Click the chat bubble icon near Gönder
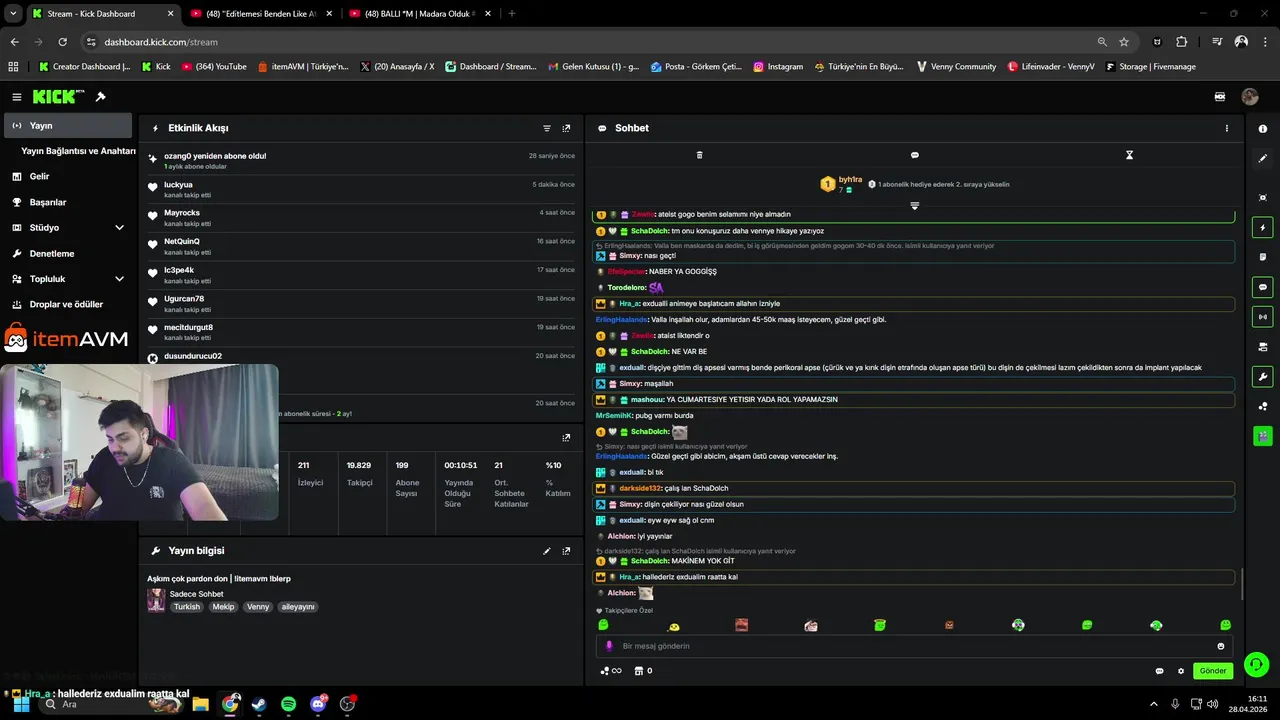 [x=1160, y=671]
